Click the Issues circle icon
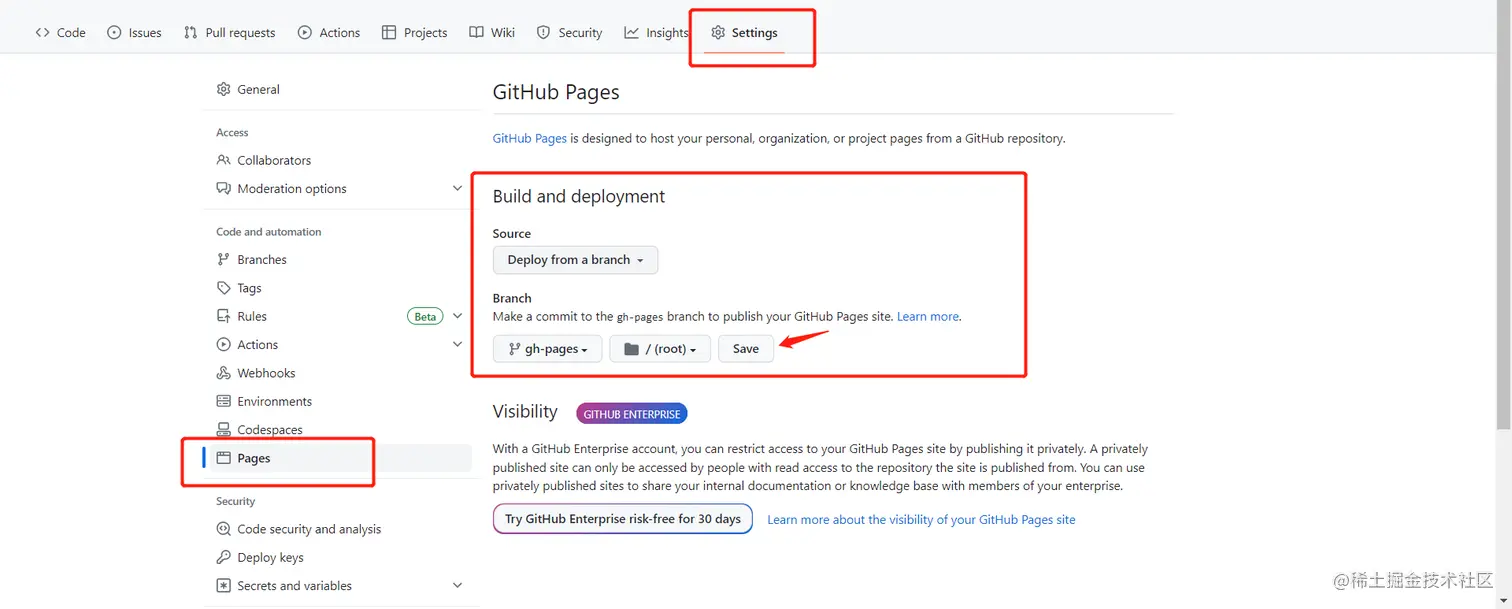The height and width of the screenshot is (609, 1512). pyautogui.click(x=114, y=32)
